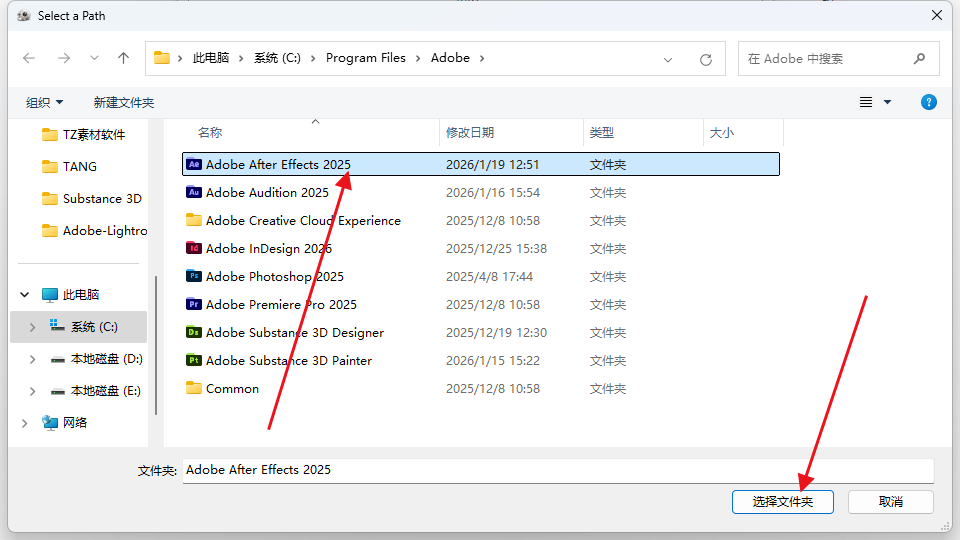This screenshot has height=540, width=960.
Task: Click the search magnifier icon
Action: 919,59
